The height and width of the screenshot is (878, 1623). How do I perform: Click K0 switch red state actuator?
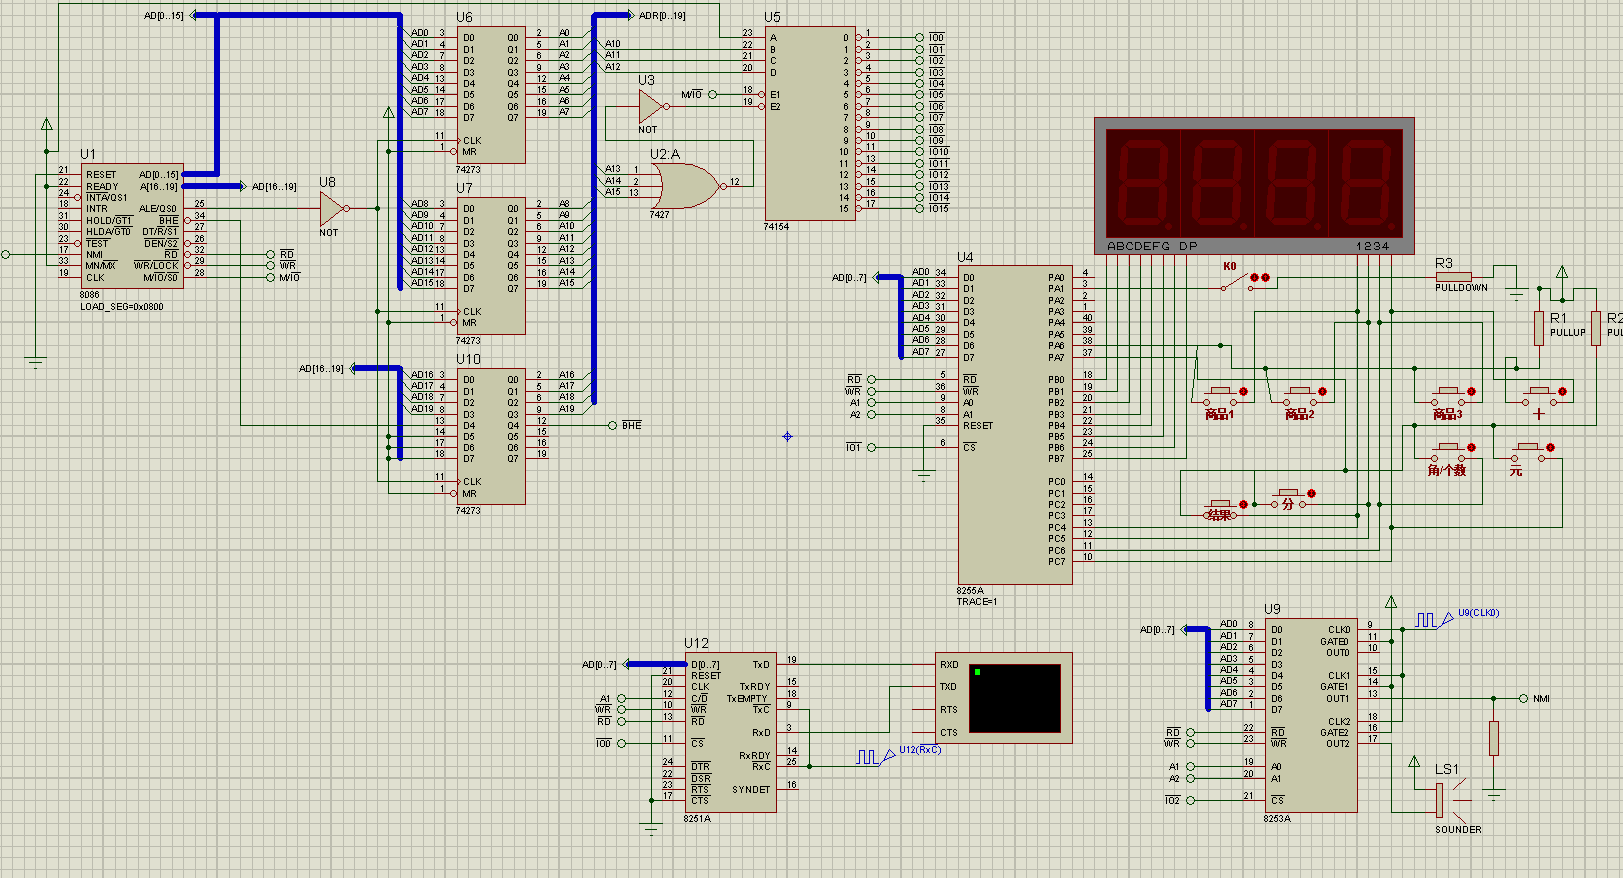click(1260, 277)
